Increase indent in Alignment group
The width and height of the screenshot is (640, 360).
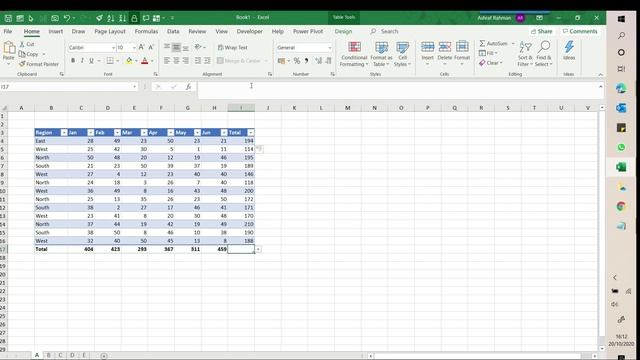click(x=207, y=61)
